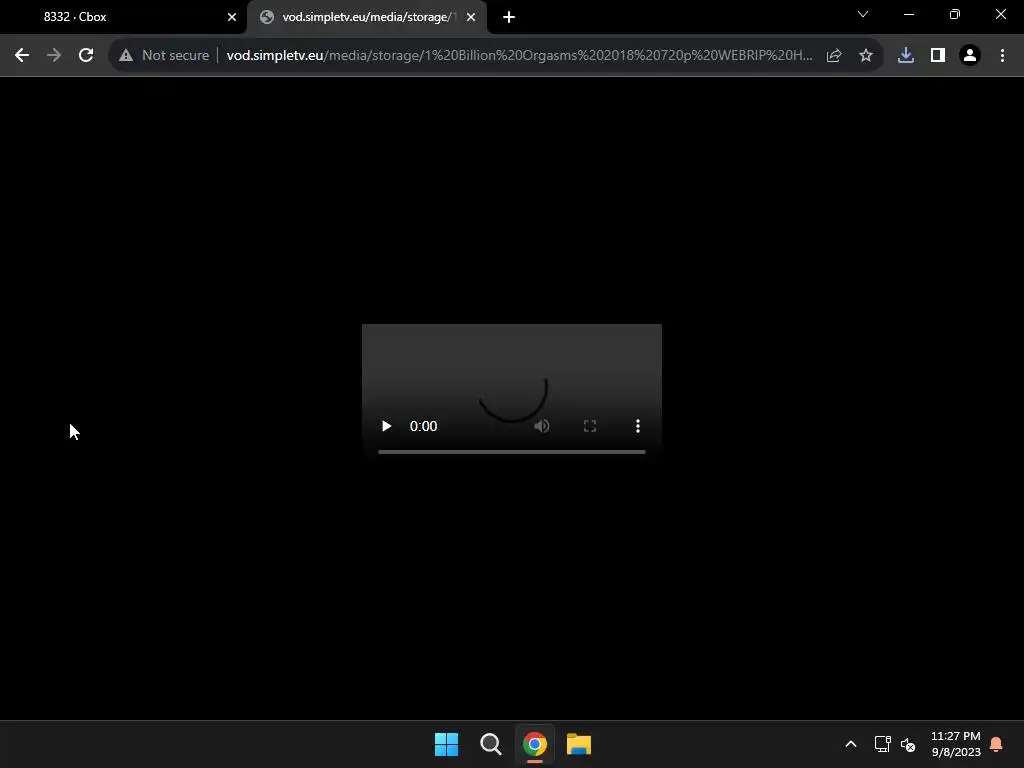Play the video
The width and height of the screenshot is (1024, 768).
pyautogui.click(x=387, y=426)
